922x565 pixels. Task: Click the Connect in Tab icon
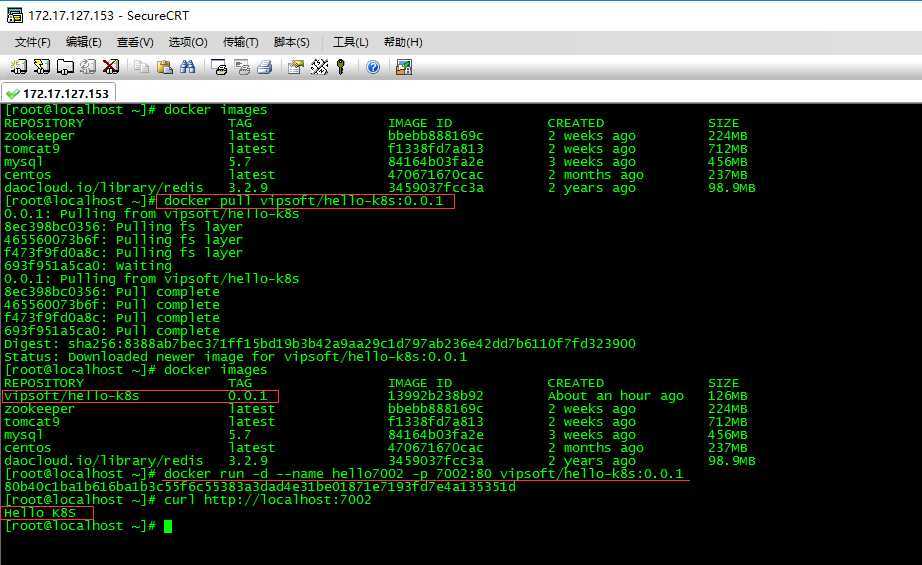coord(65,67)
